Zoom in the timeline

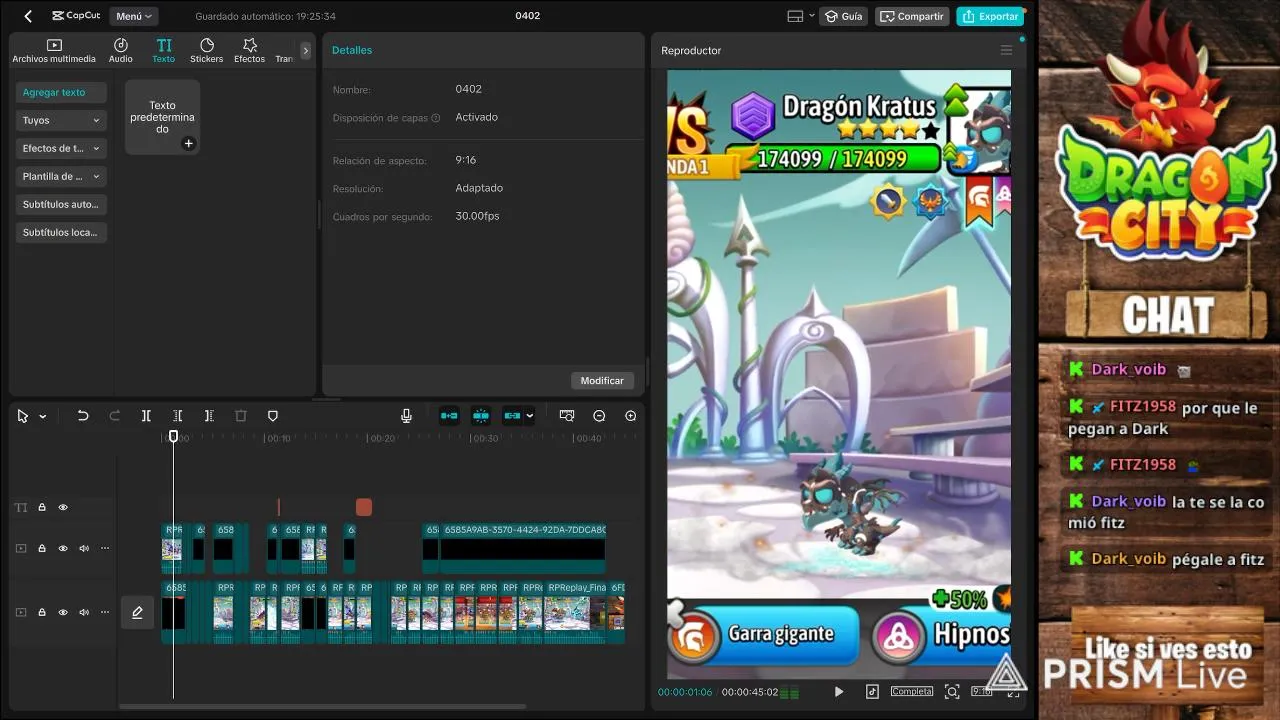pyautogui.click(x=631, y=416)
